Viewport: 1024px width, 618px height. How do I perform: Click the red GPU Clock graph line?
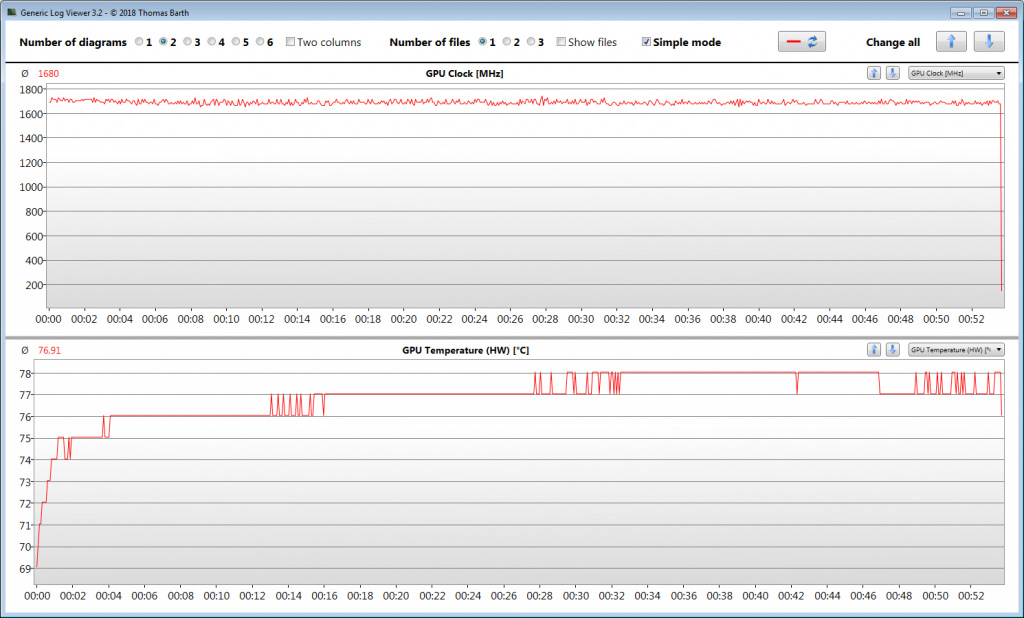(x=500, y=102)
